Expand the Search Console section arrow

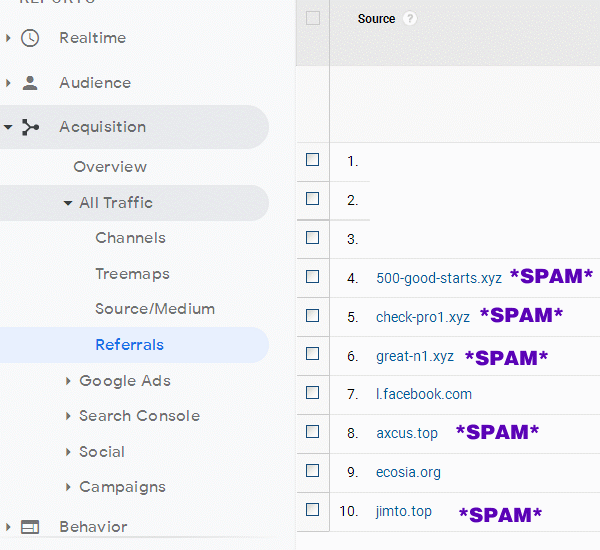68,416
